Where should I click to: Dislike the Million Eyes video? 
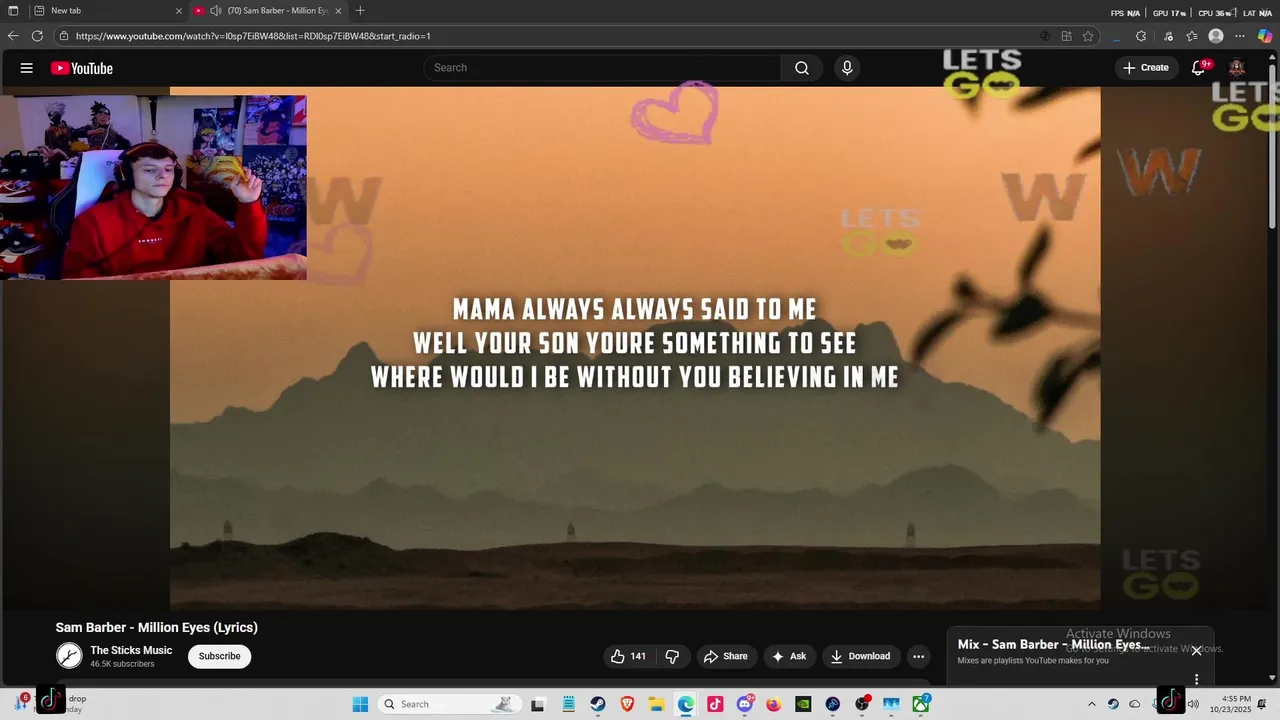(x=672, y=656)
